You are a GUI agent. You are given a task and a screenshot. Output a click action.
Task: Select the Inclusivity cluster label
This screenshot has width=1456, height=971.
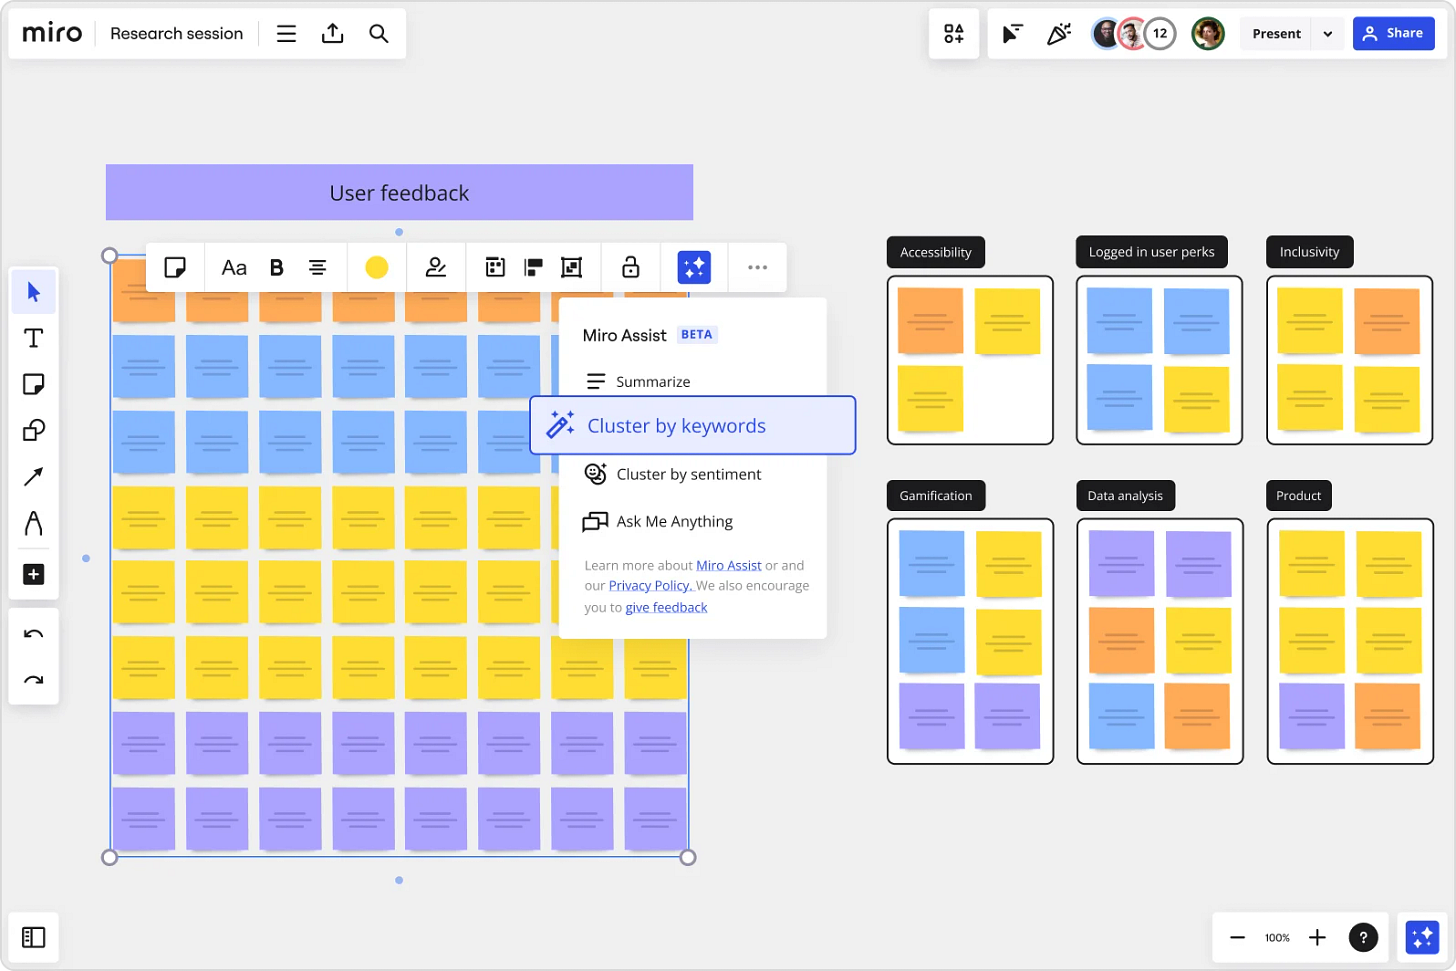click(x=1310, y=252)
